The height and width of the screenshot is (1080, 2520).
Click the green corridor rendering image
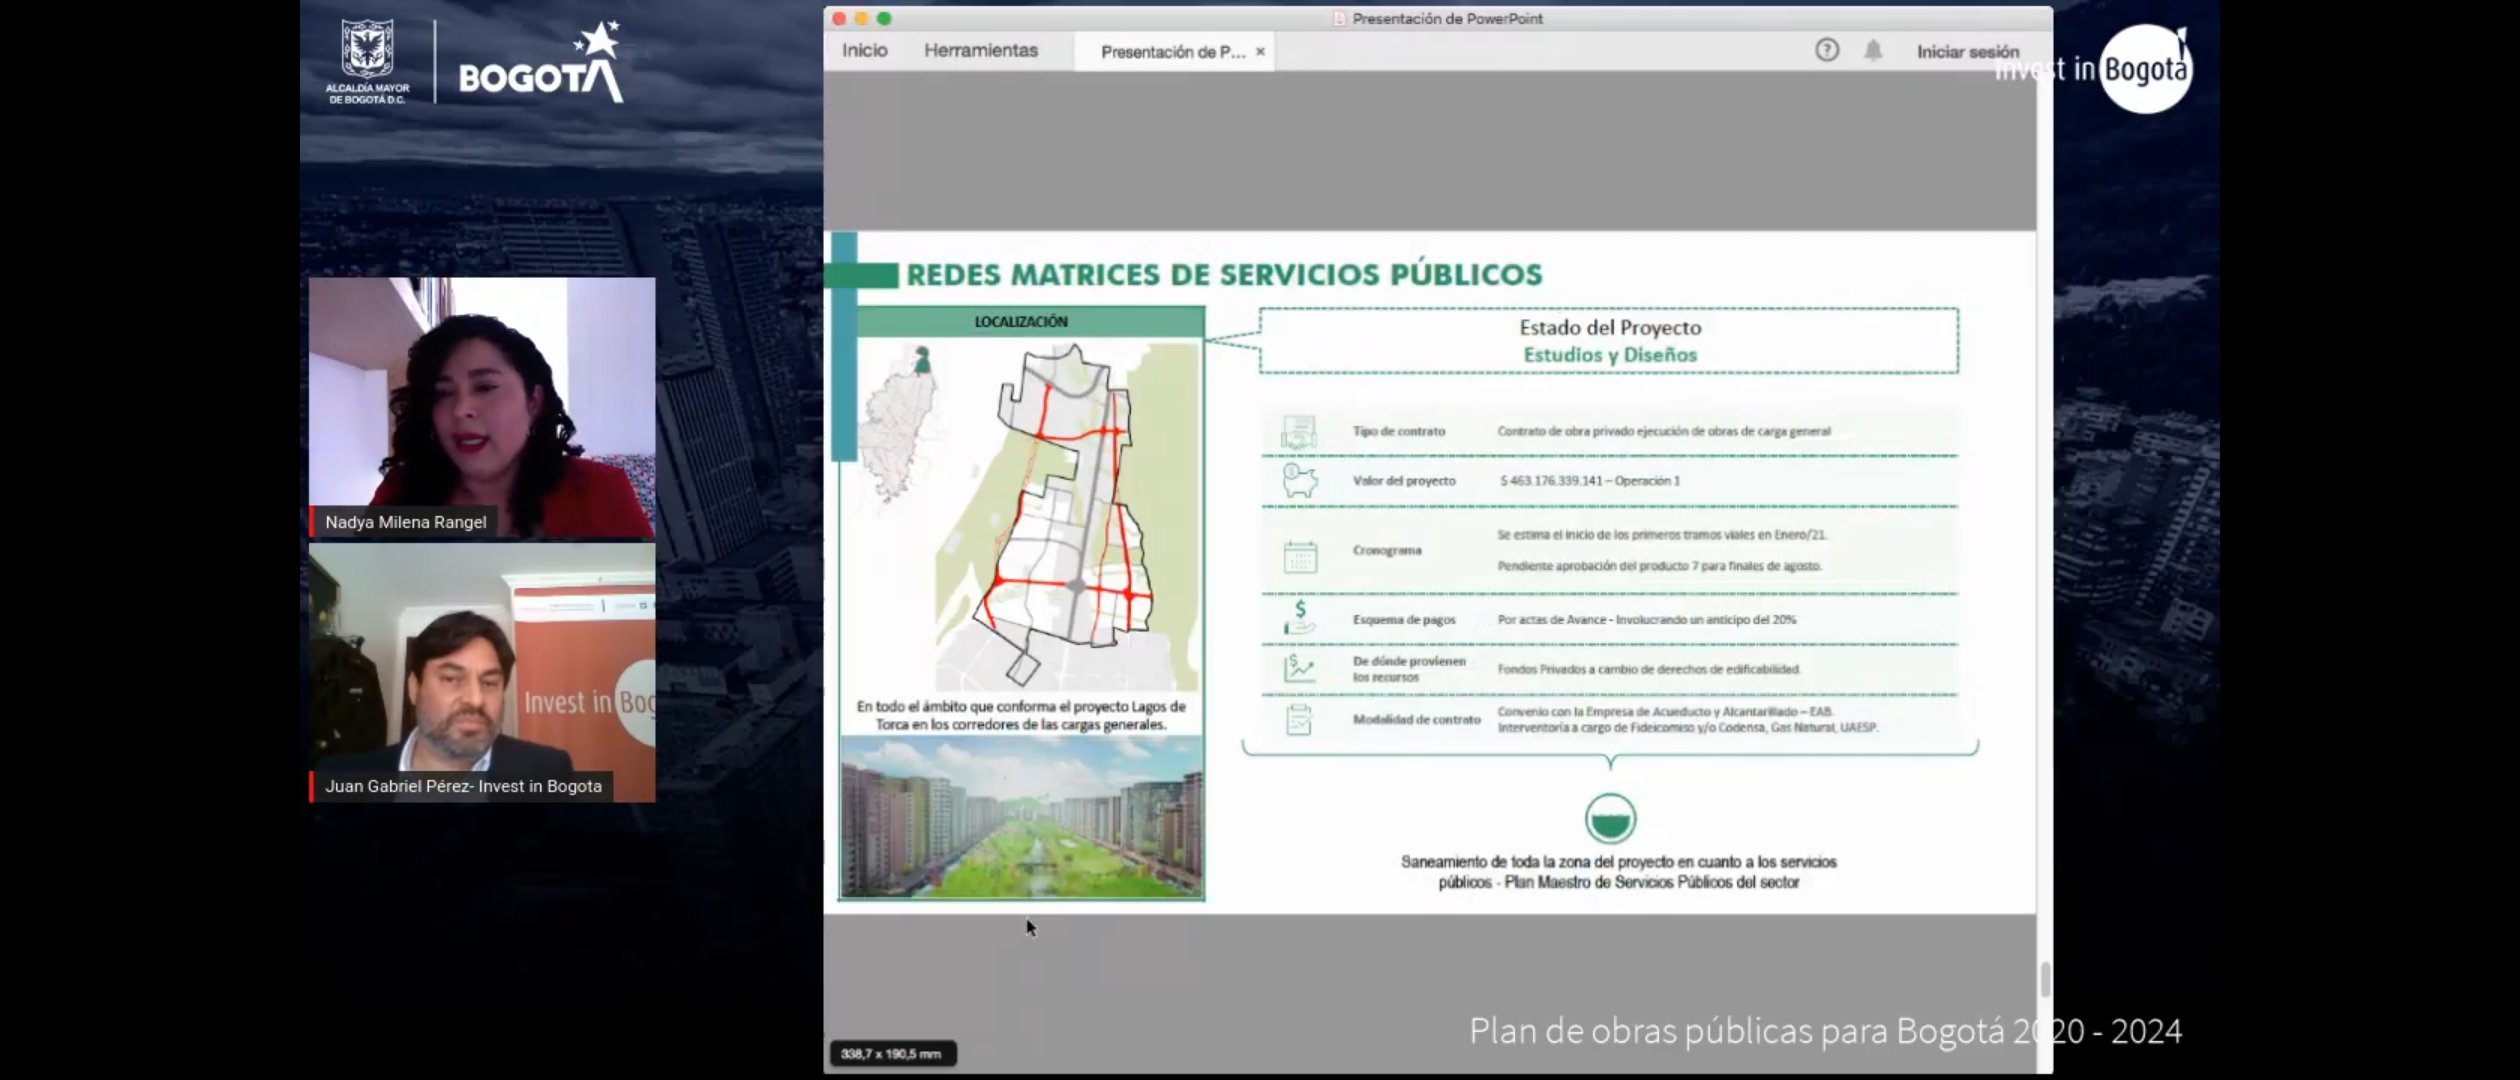click(x=1022, y=817)
